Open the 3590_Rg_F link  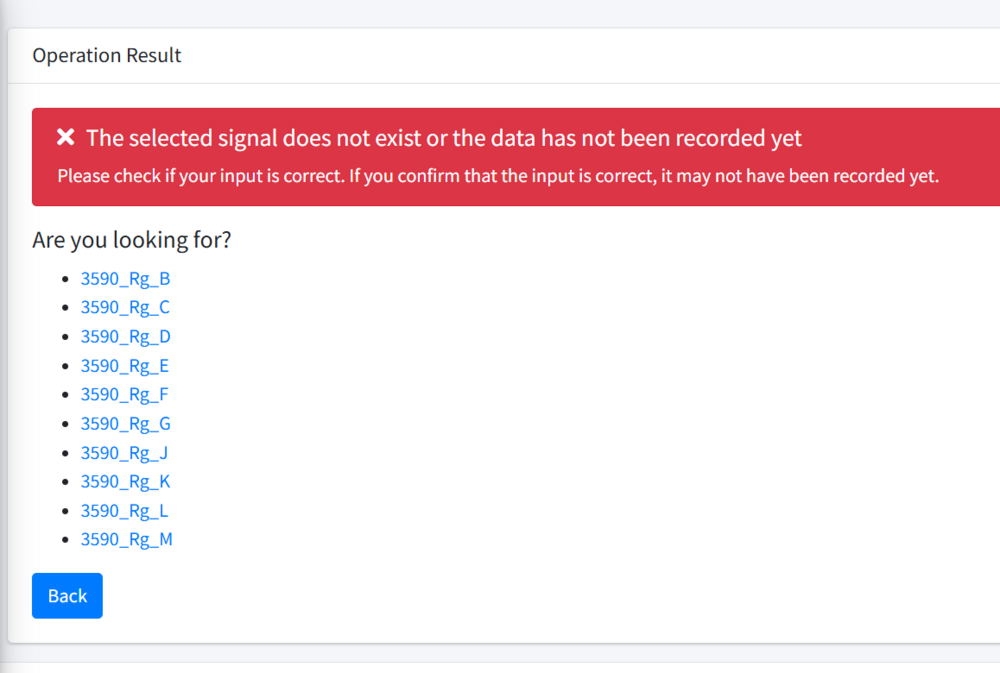tap(124, 394)
